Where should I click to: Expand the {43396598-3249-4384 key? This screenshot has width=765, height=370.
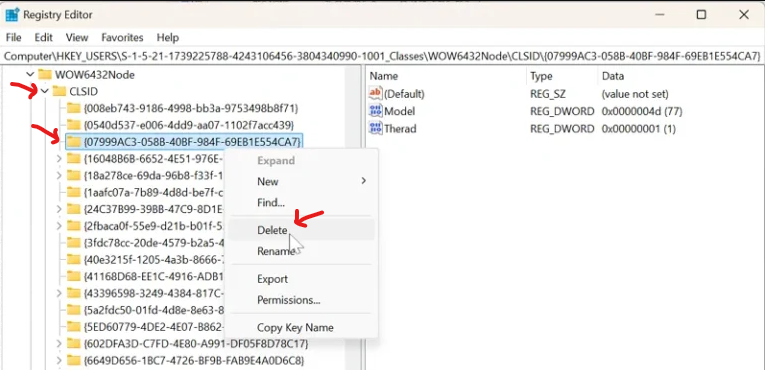coord(59,293)
